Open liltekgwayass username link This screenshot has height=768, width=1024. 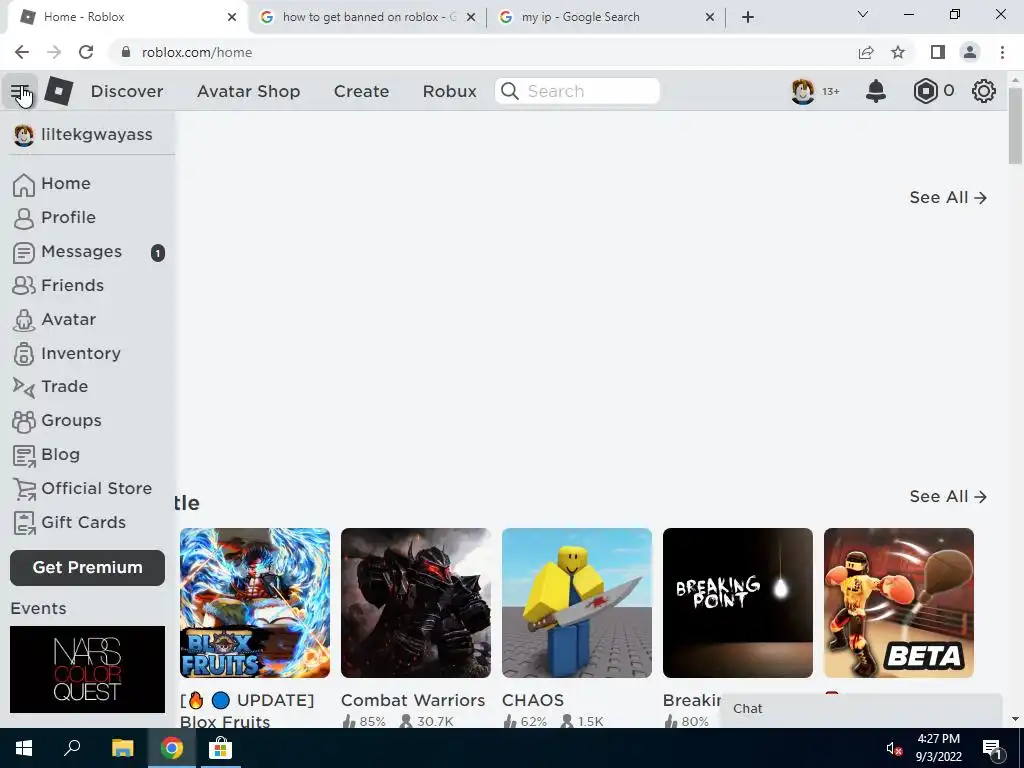click(97, 135)
